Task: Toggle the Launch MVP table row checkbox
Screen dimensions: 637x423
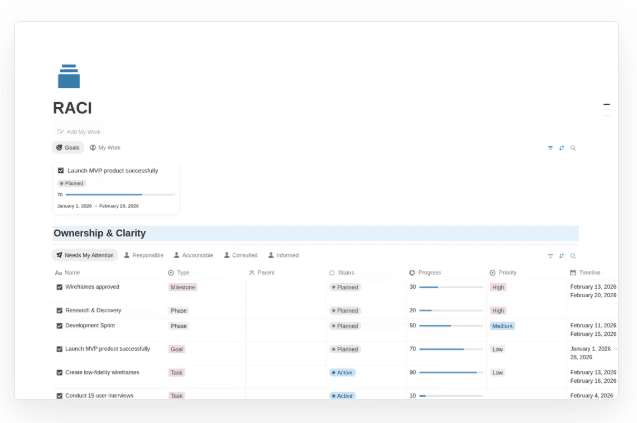Action: (59, 349)
